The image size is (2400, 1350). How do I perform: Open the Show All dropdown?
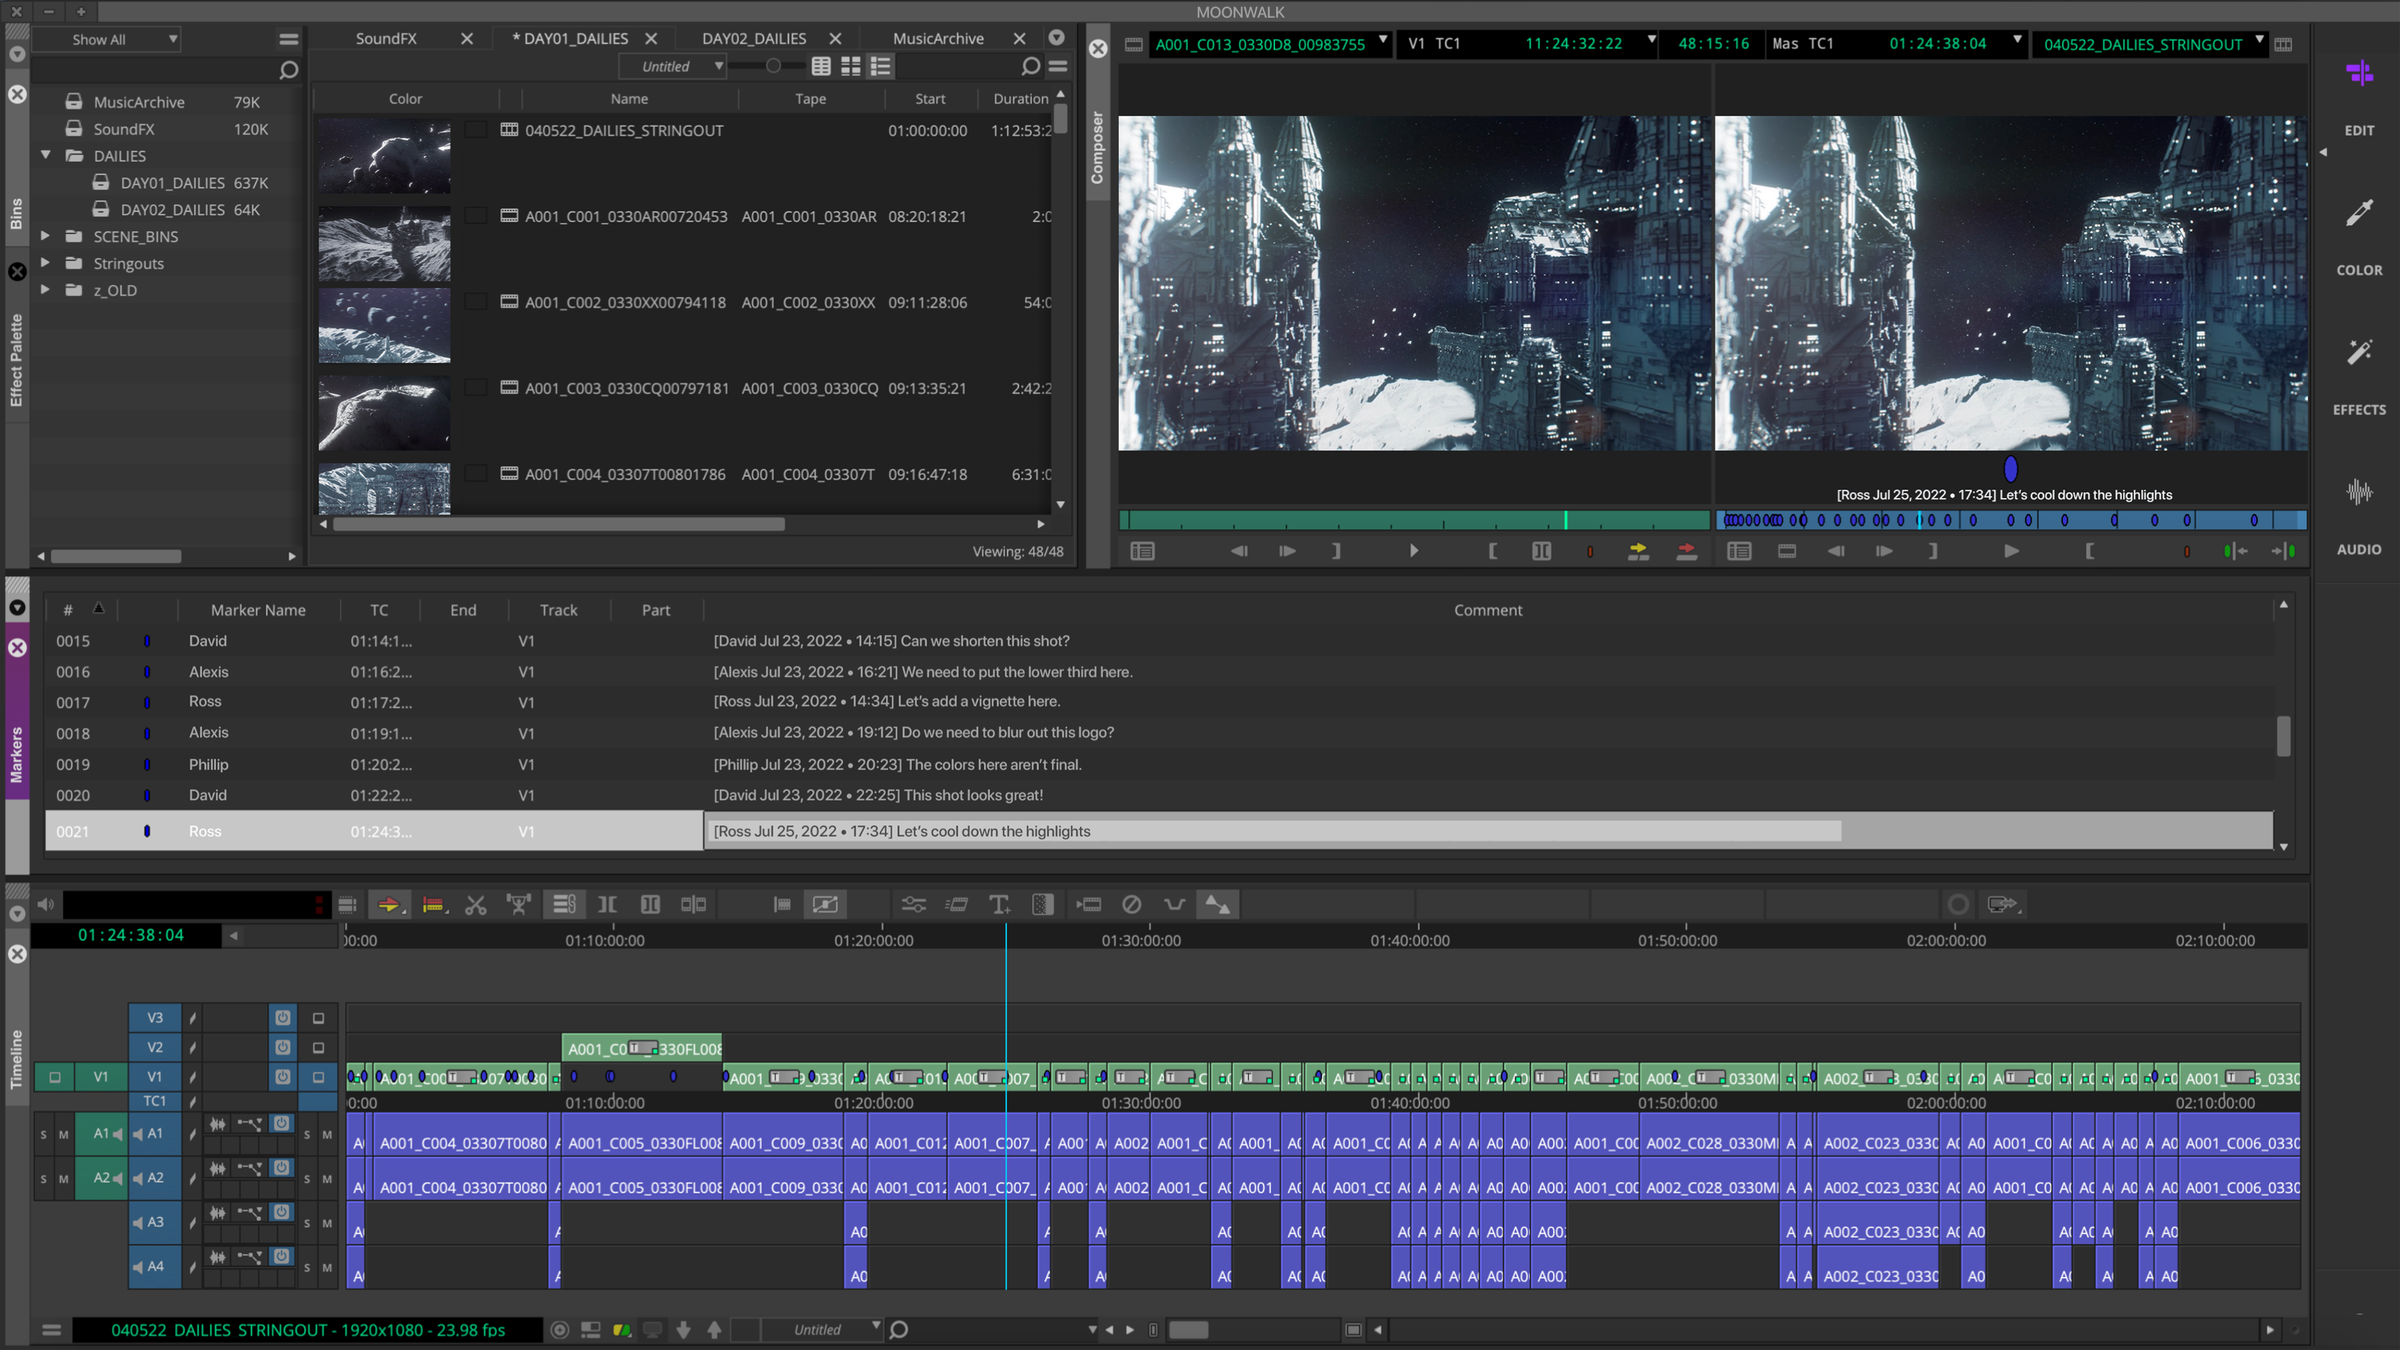(108, 39)
